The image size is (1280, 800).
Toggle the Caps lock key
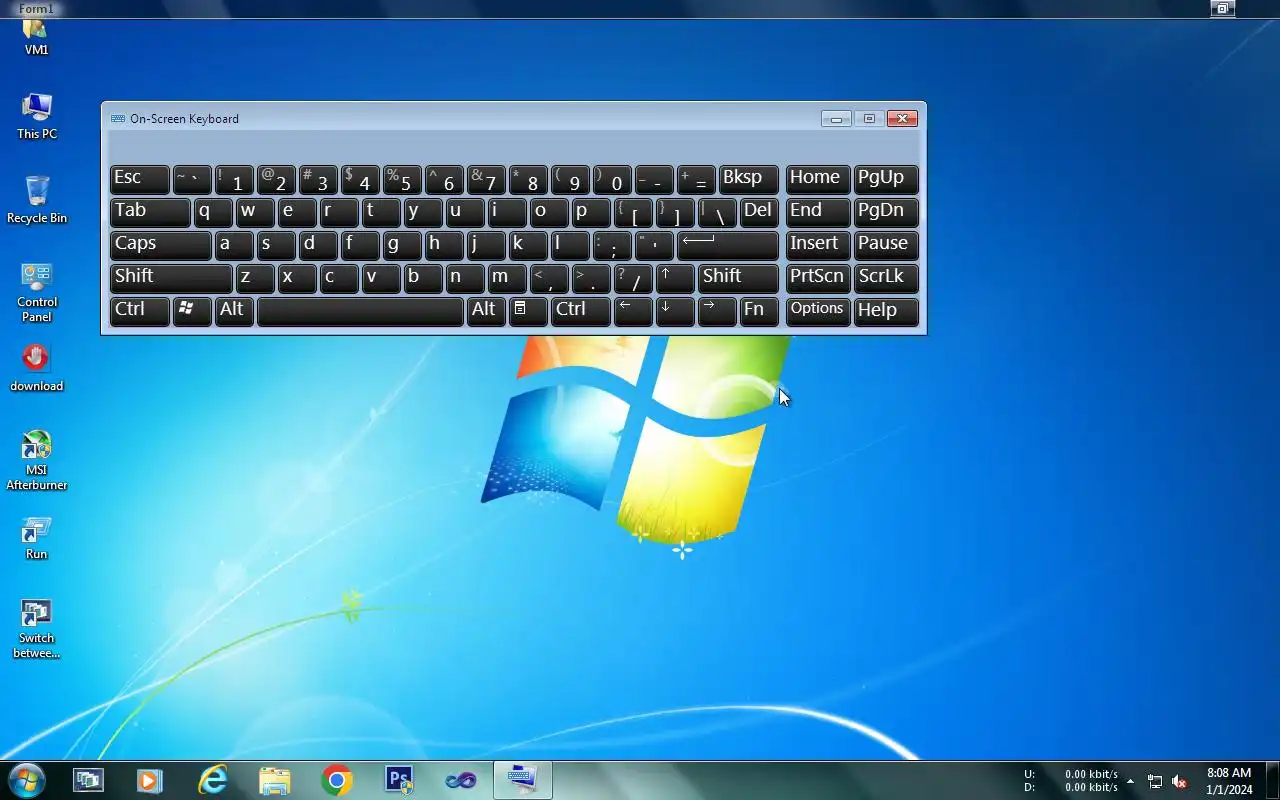pos(160,245)
